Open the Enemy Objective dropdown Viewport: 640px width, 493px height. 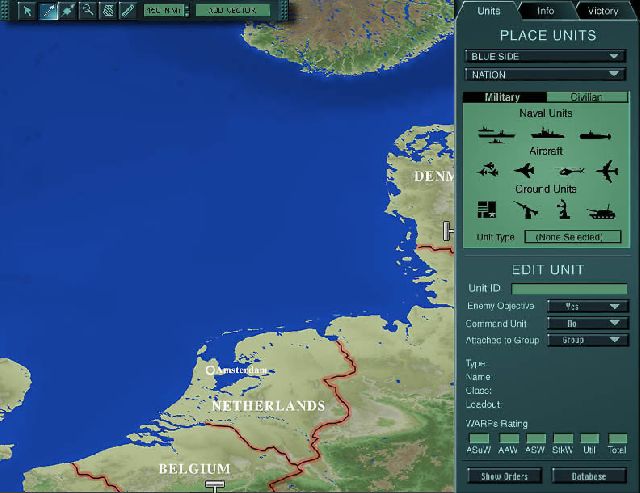pyautogui.click(x=587, y=306)
